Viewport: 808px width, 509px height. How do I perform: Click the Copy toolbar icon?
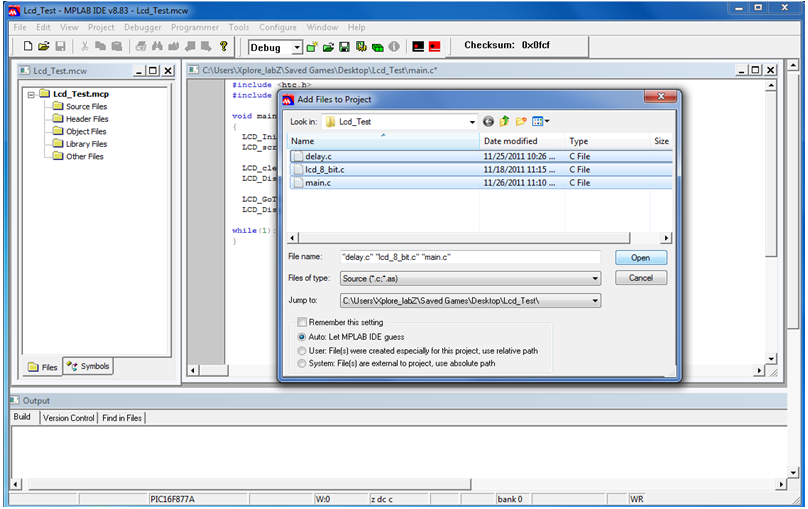[x=100, y=46]
